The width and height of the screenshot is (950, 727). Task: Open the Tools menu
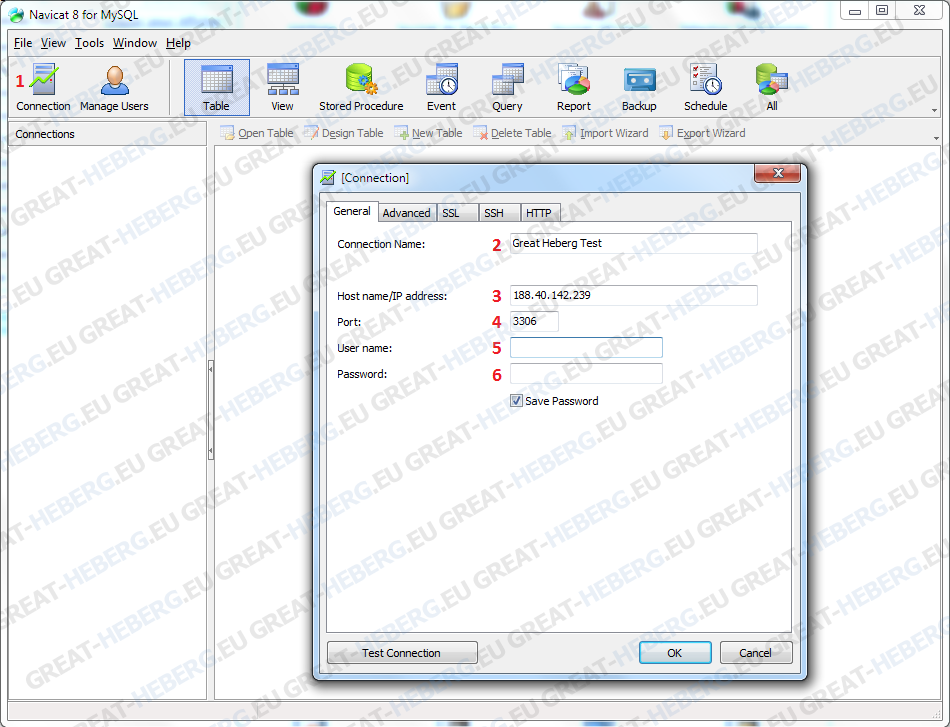[x=89, y=43]
